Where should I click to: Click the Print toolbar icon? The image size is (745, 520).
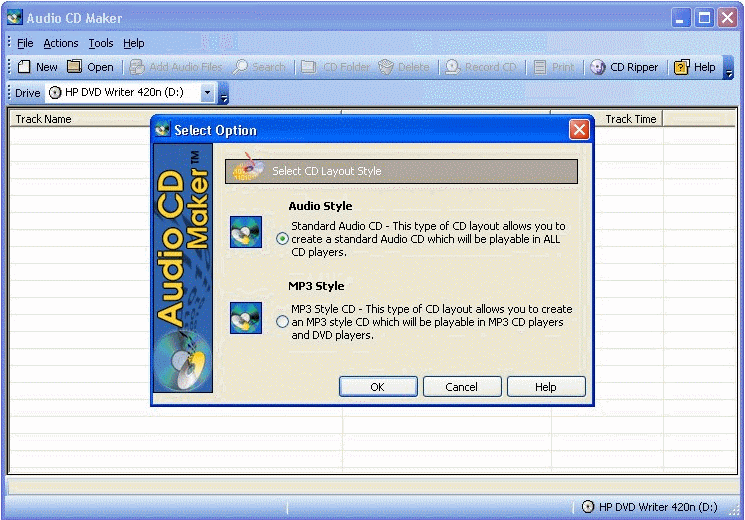click(540, 67)
